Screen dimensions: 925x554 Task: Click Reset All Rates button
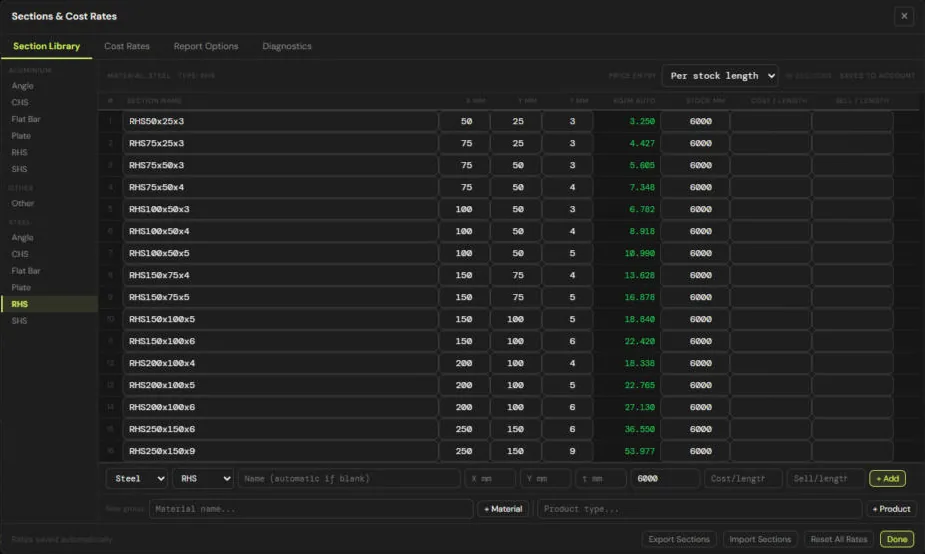[838, 539]
